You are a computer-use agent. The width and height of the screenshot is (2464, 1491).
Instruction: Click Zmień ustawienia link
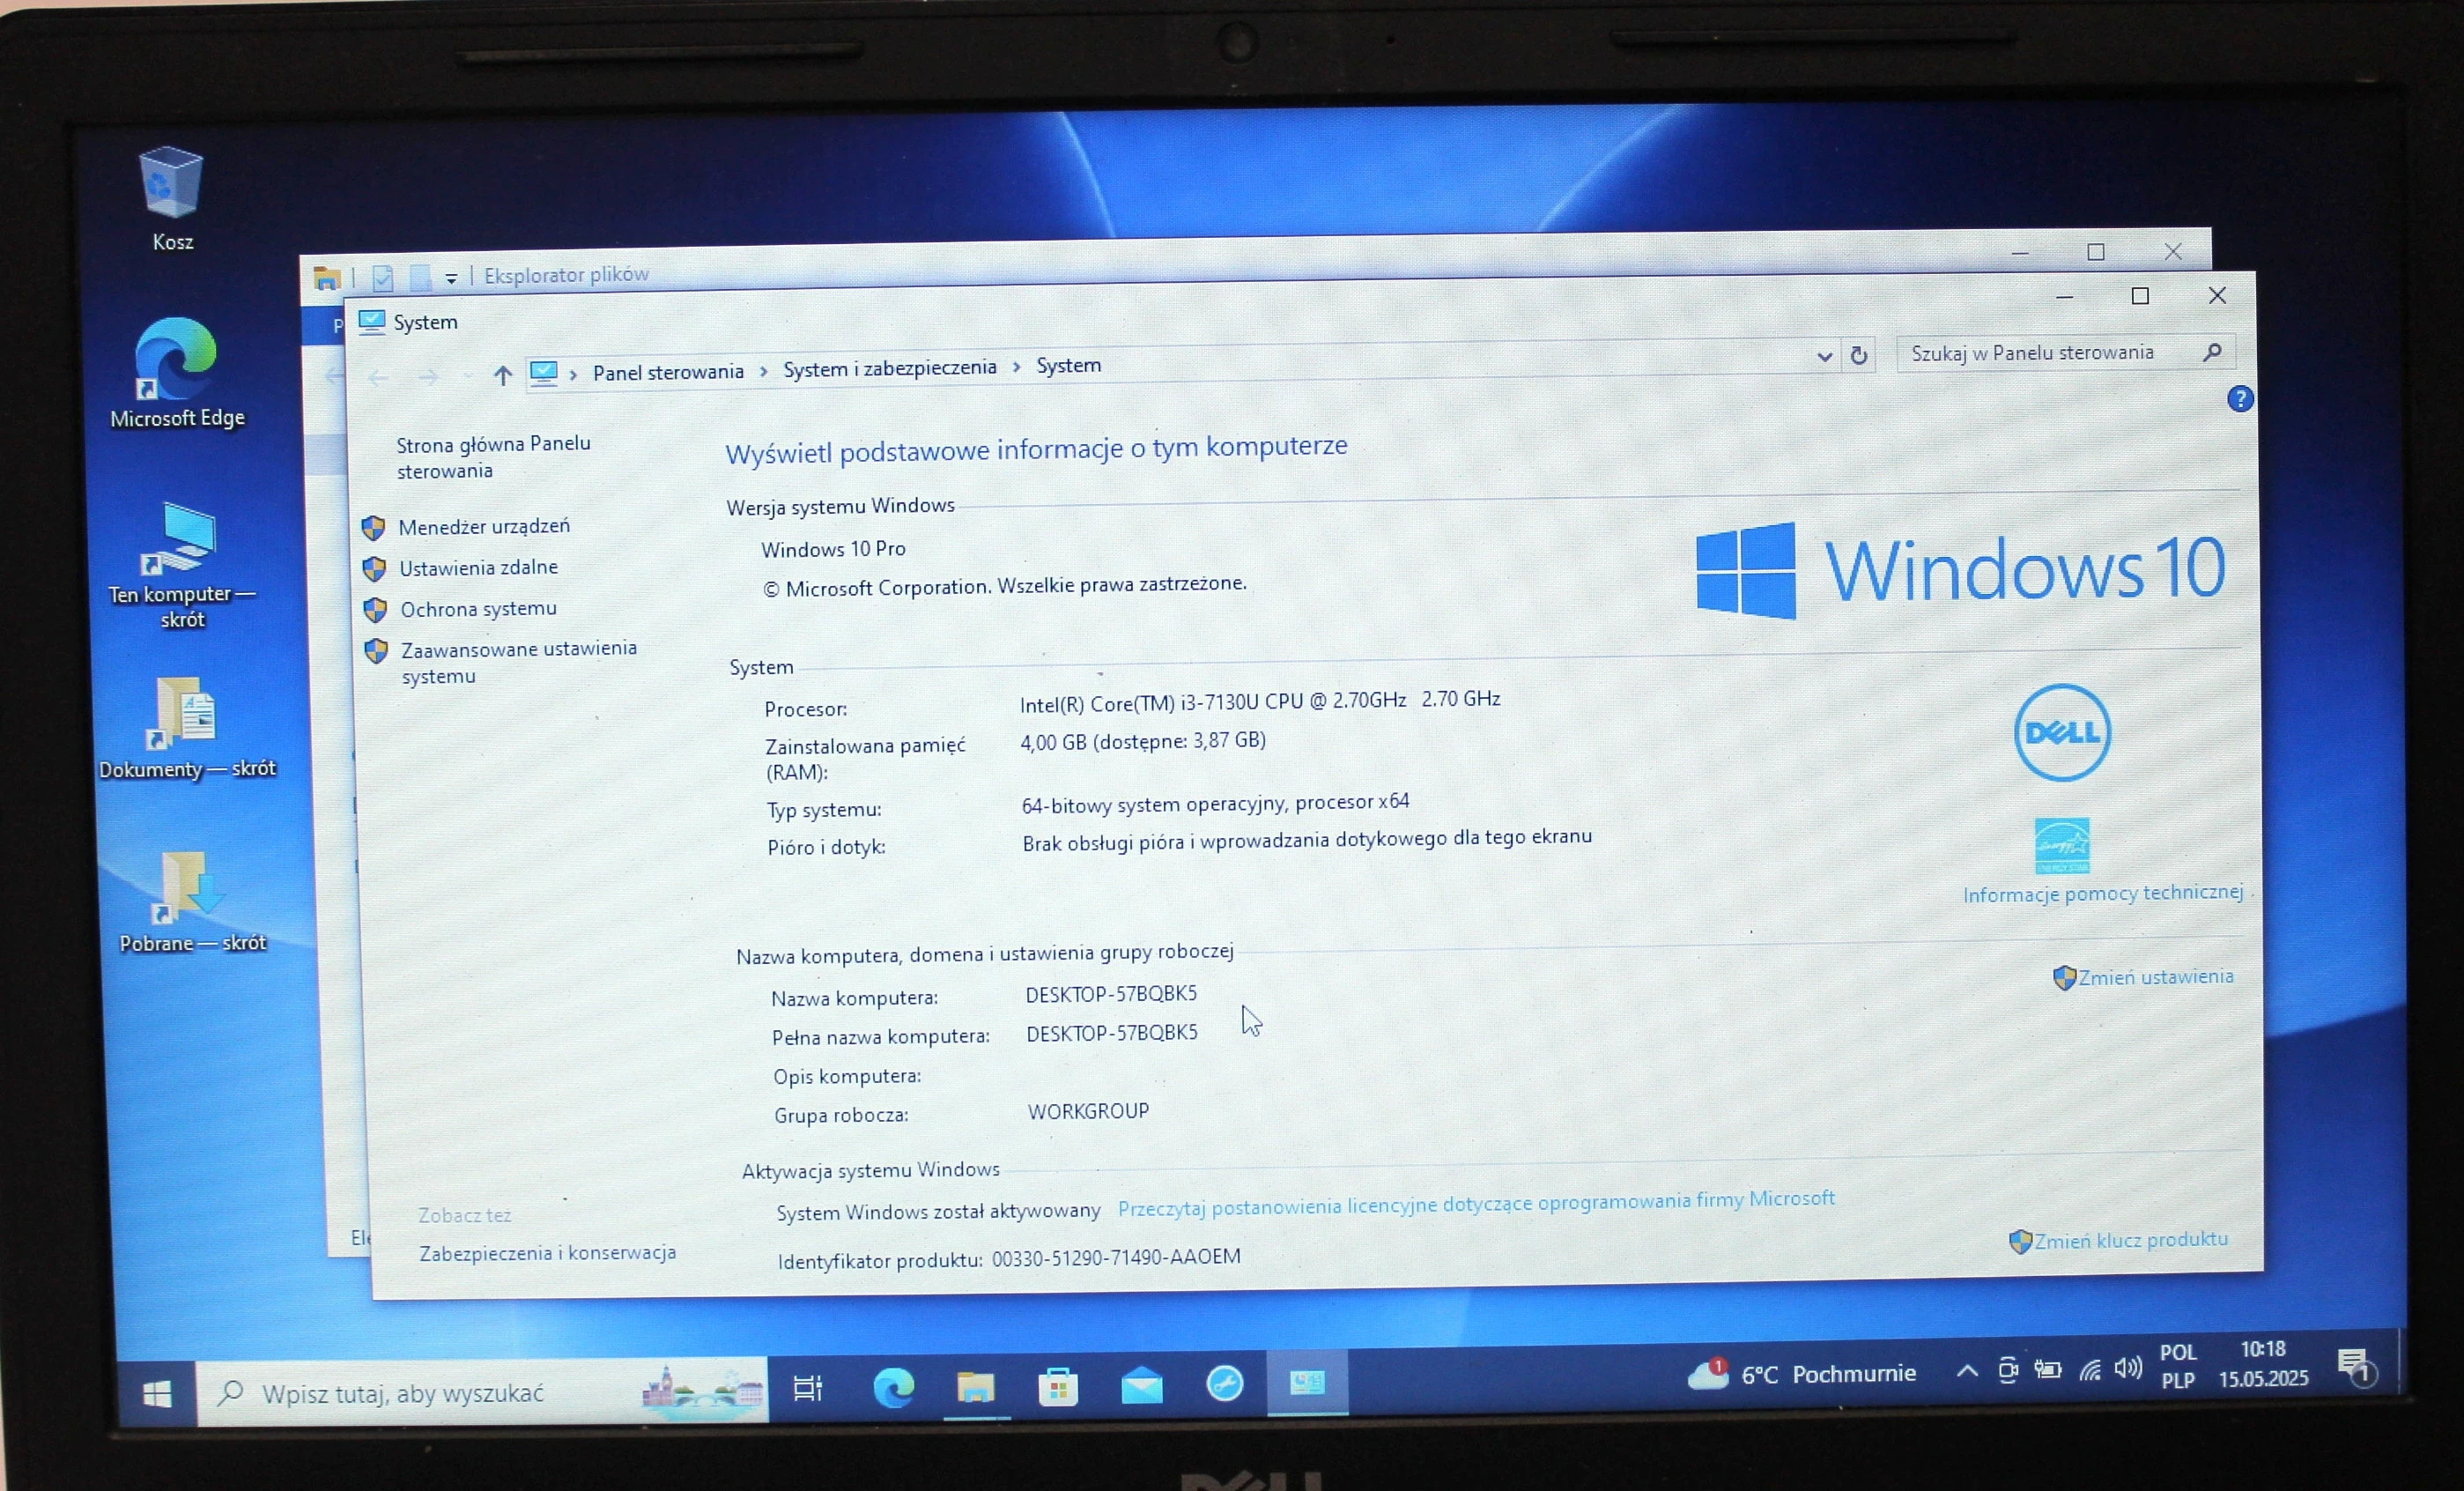click(2155, 977)
